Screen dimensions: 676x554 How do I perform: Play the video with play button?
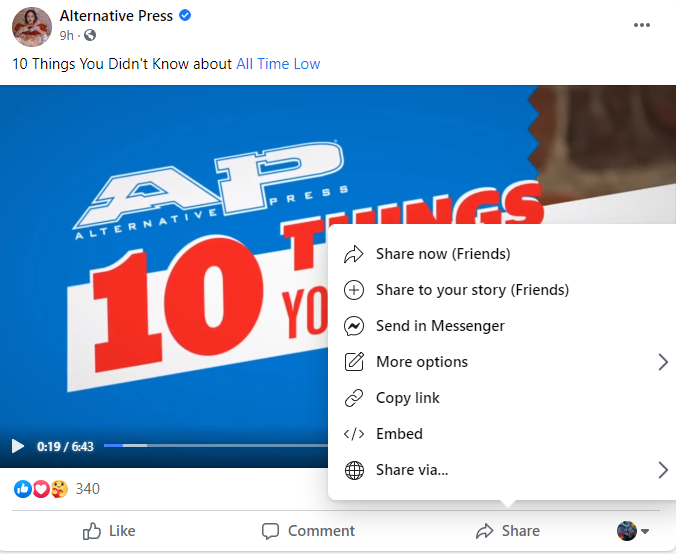pyautogui.click(x=17, y=446)
